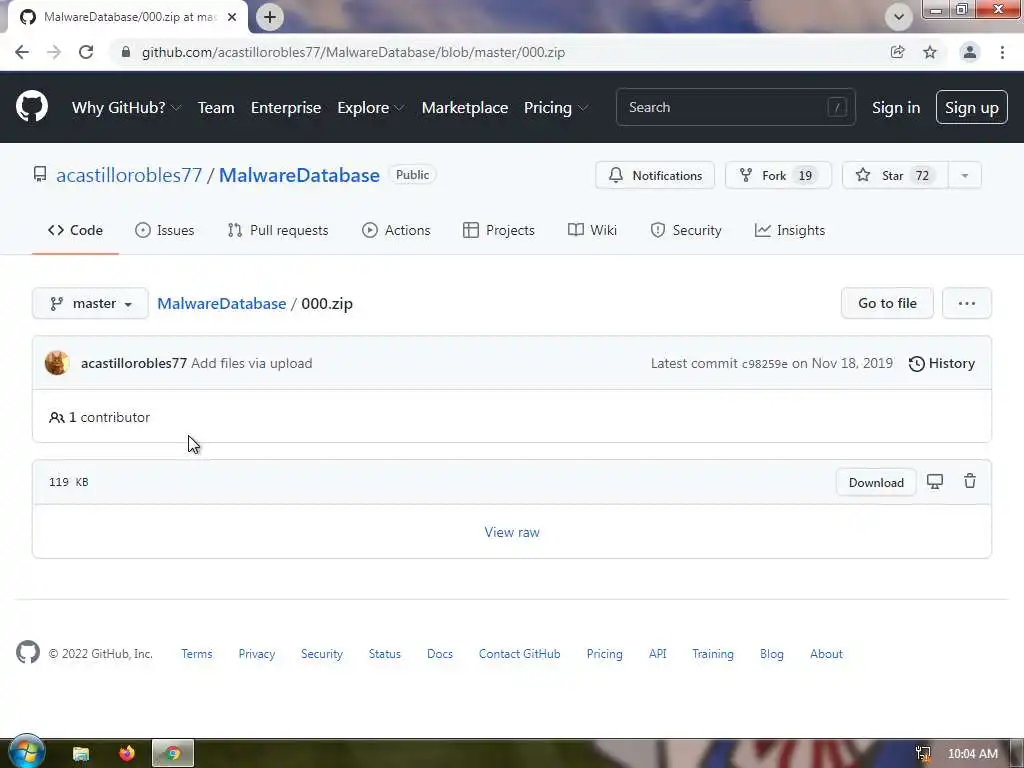The width and height of the screenshot is (1024, 768).
Task: Click the GitHub search field
Action: point(735,107)
